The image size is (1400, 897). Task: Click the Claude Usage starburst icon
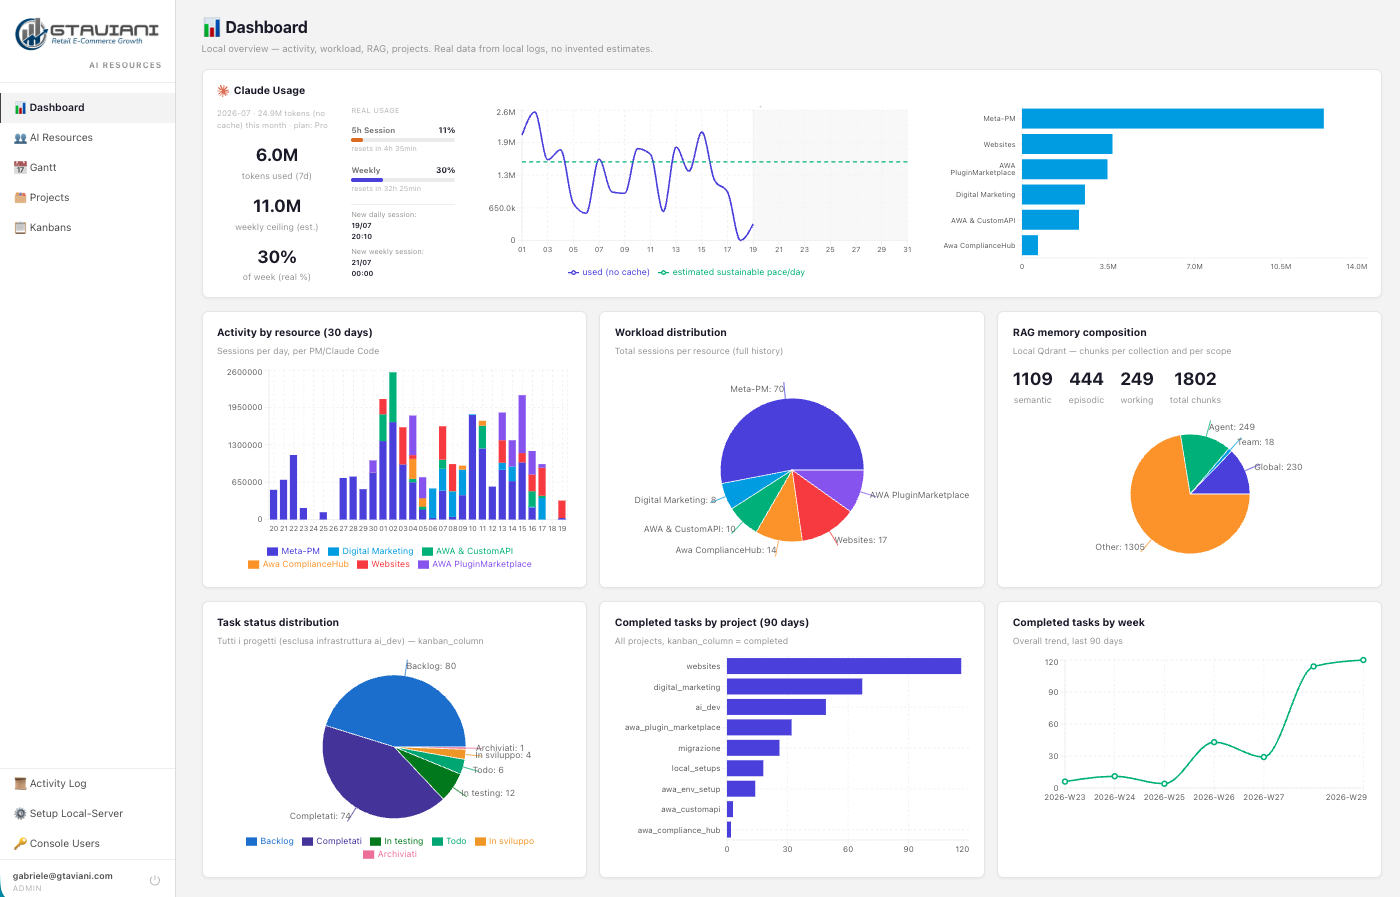click(x=223, y=90)
